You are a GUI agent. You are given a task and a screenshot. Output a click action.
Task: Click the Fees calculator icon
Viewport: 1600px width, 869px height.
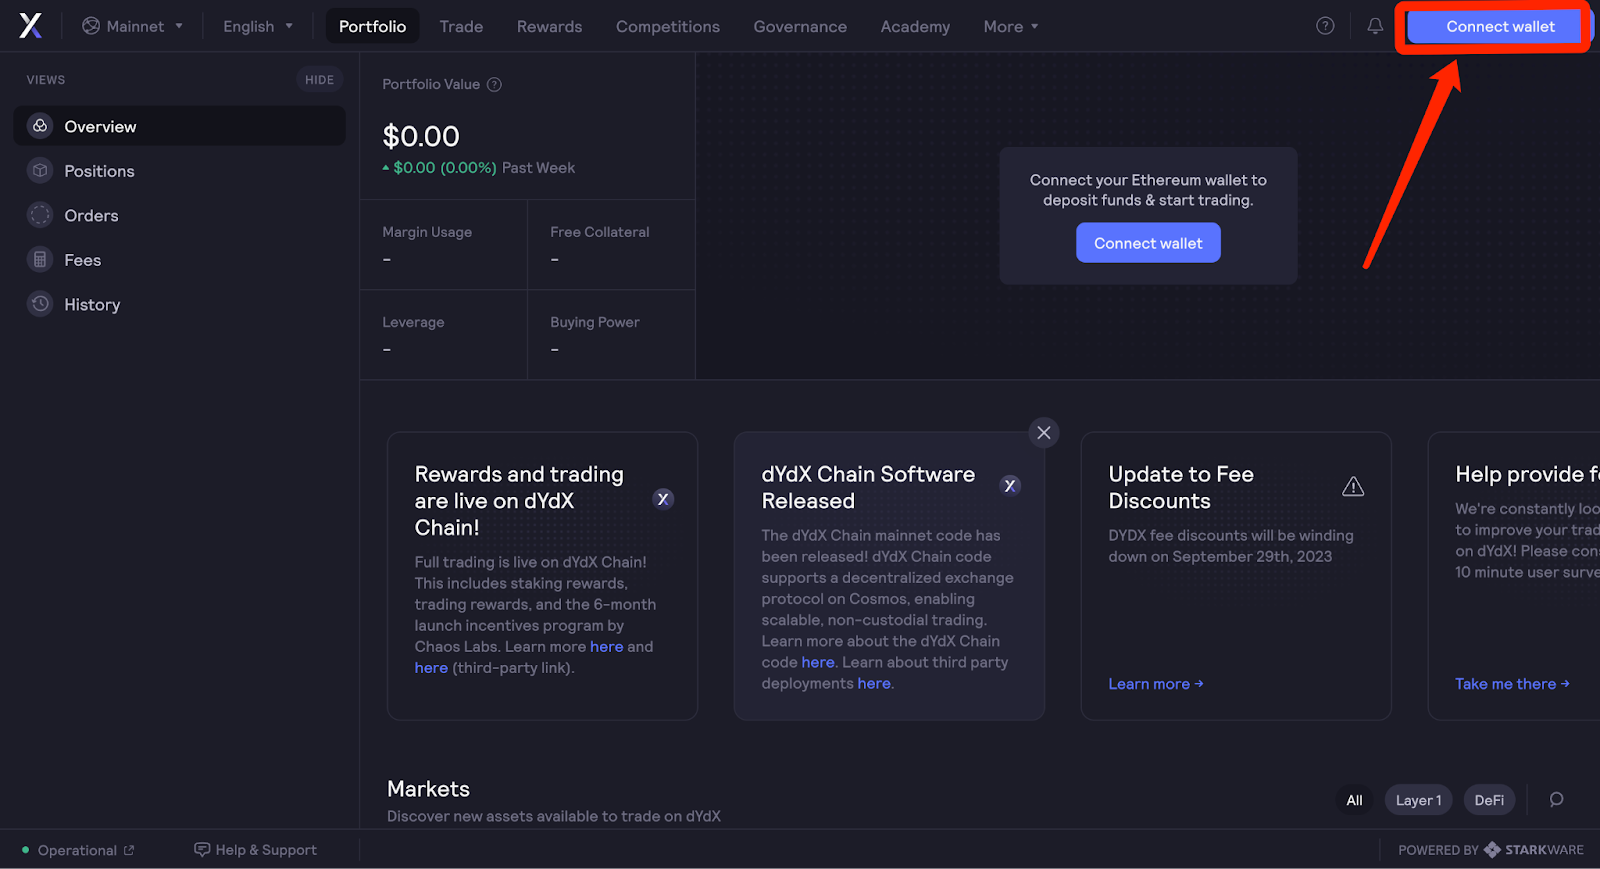point(40,260)
